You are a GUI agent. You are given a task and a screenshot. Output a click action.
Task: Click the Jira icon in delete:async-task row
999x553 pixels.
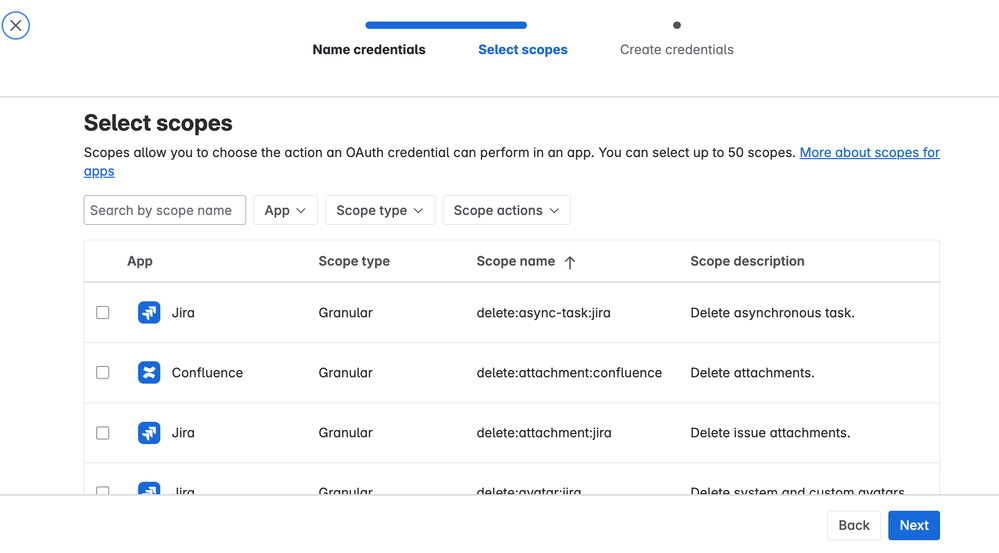149,313
